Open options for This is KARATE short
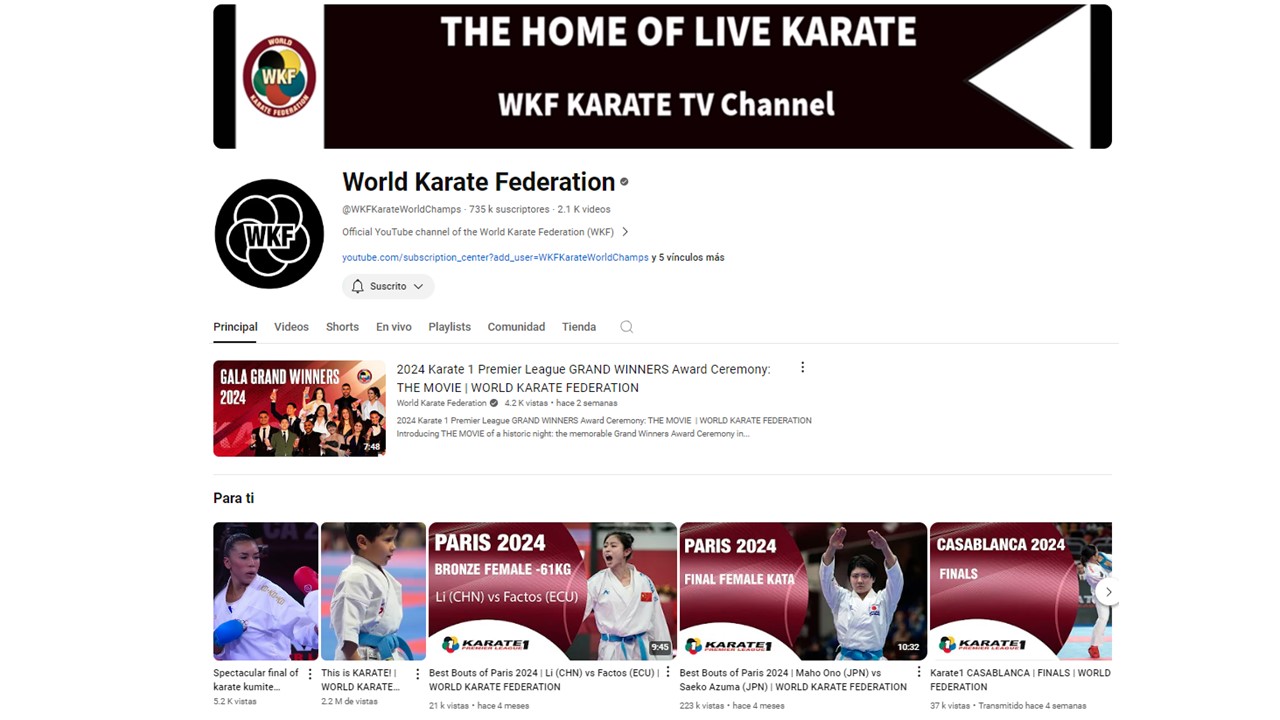Screen dimensions: 1280x720 418,674
